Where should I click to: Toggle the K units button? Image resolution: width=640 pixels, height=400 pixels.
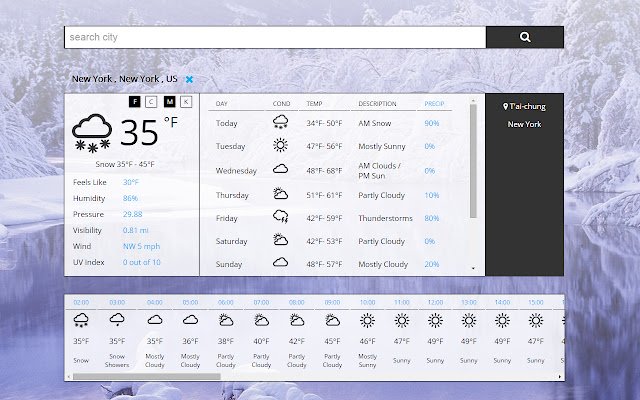coord(186,102)
